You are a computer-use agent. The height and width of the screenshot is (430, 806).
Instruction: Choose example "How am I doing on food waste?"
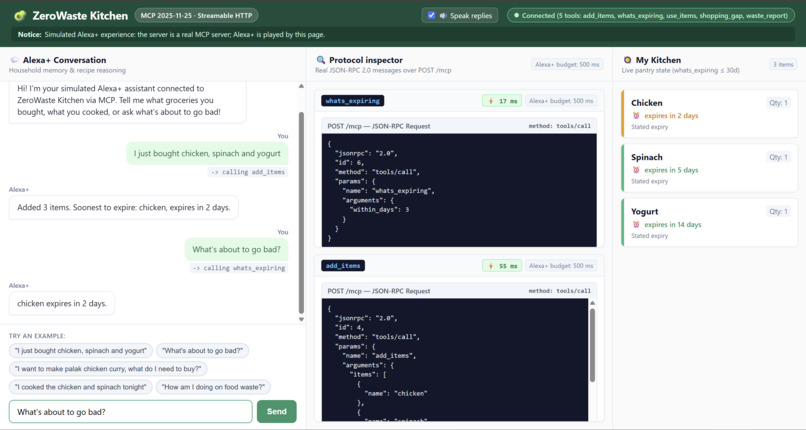(x=213, y=387)
